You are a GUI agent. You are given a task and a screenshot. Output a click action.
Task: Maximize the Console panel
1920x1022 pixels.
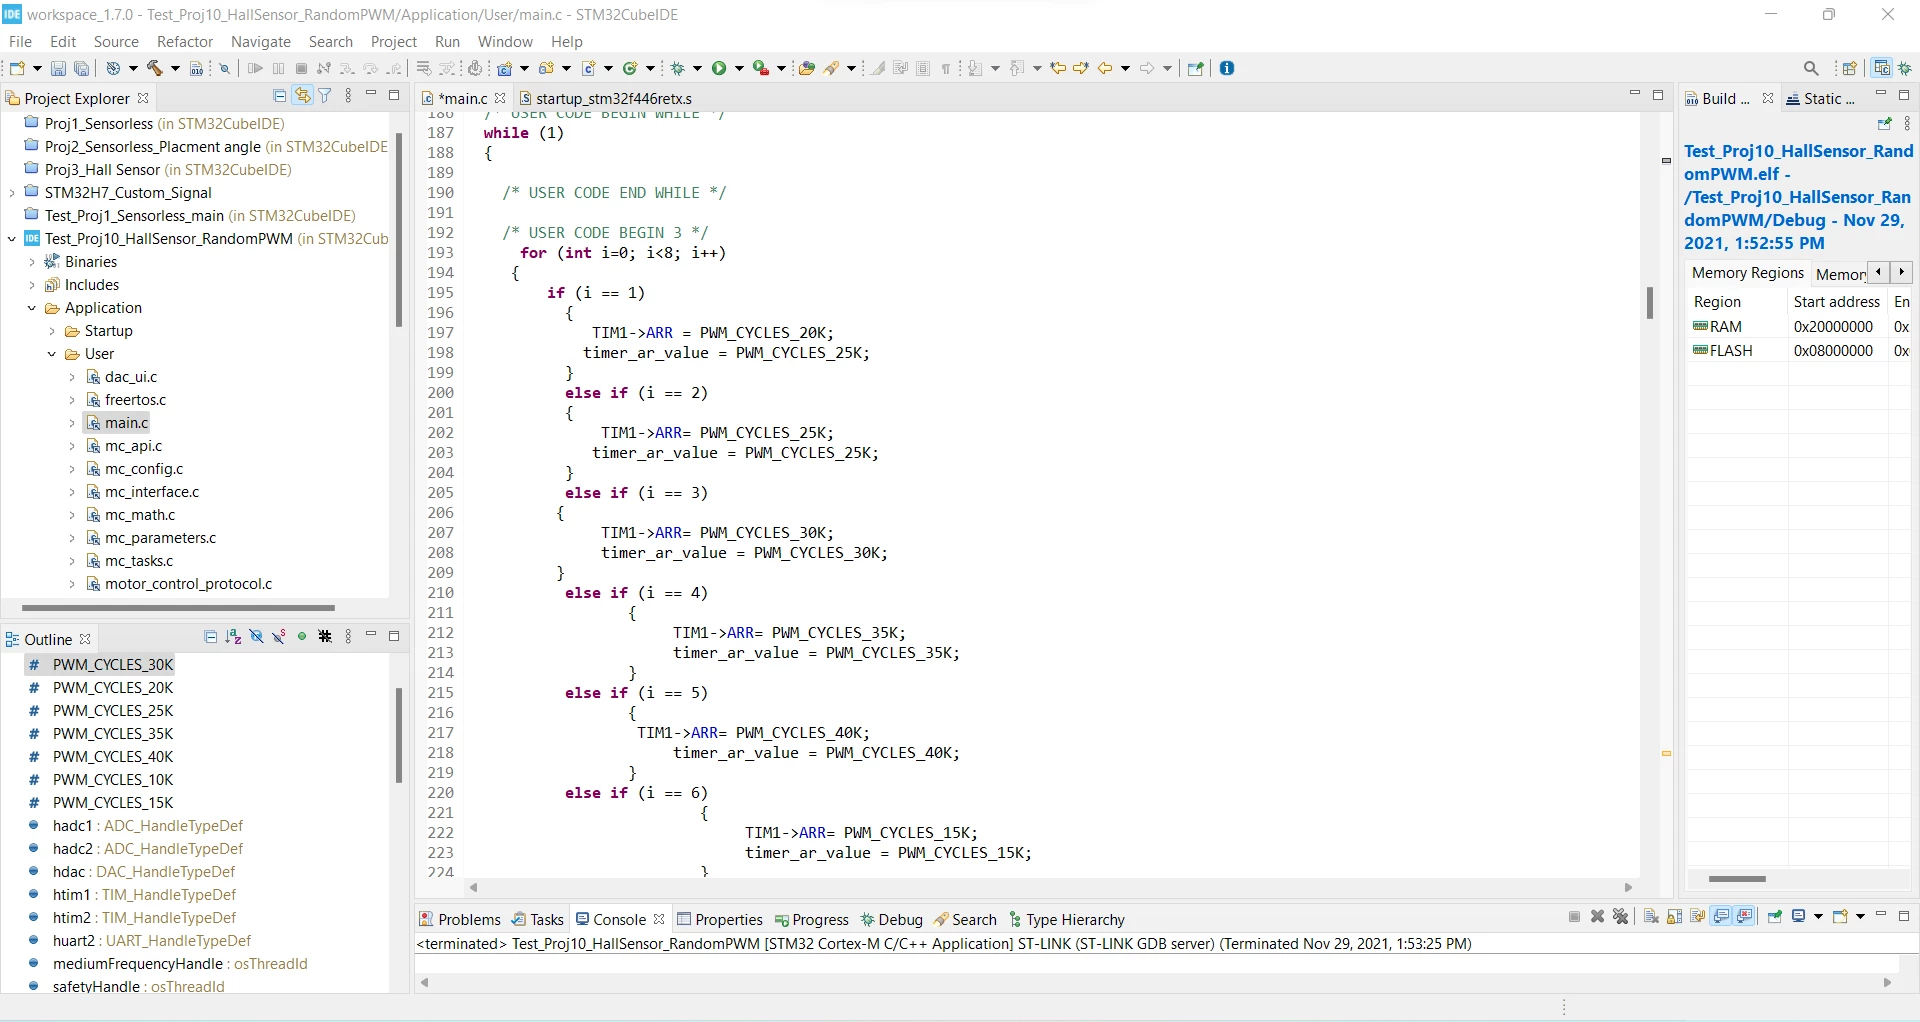click(x=1904, y=916)
